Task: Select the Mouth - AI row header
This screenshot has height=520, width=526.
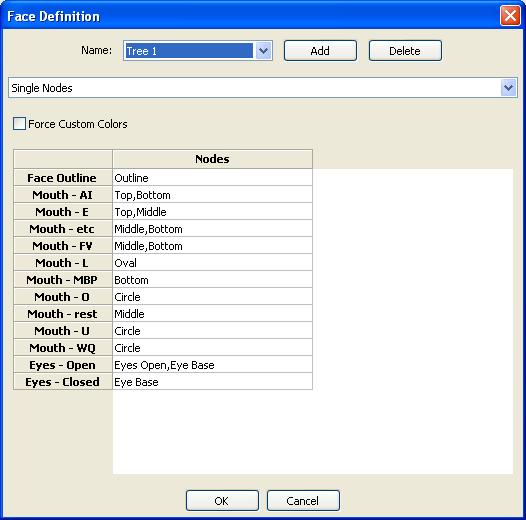Action: [x=62, y=195]
